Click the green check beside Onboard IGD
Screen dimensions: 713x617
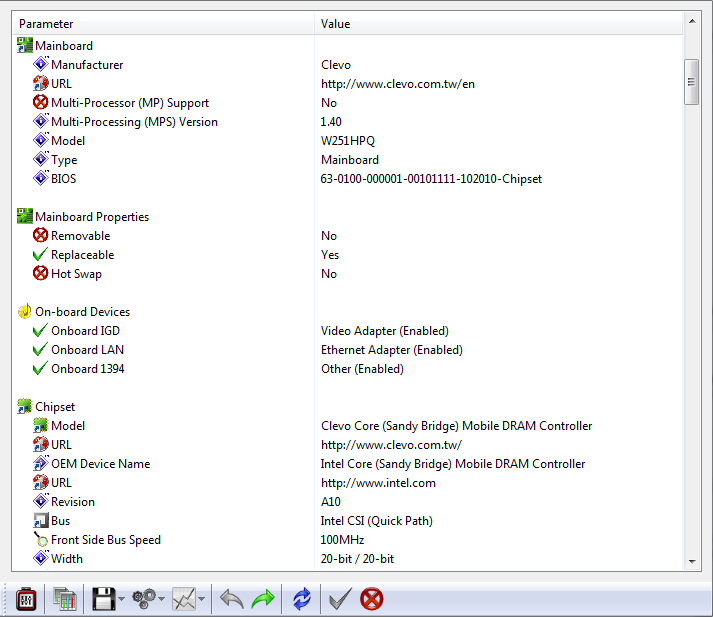pos(40,330)
